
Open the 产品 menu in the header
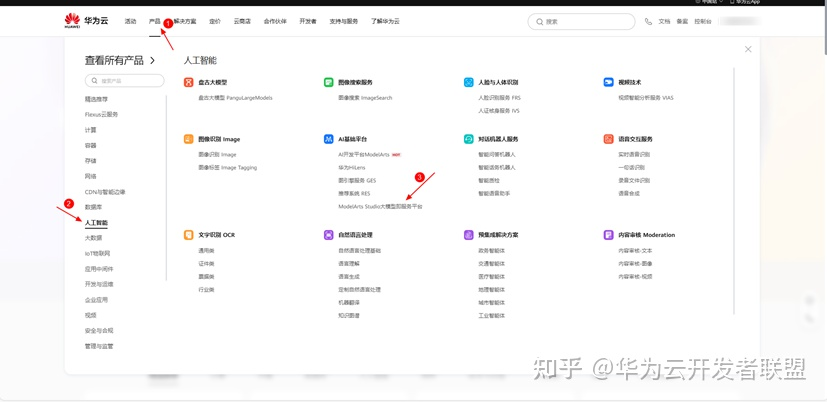pos(155,22)
